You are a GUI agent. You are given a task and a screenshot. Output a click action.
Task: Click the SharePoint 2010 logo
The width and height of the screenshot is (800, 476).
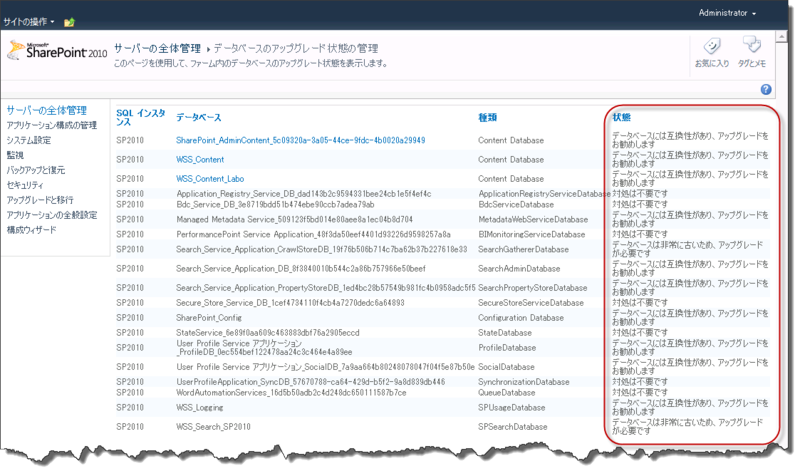[57, 52]
